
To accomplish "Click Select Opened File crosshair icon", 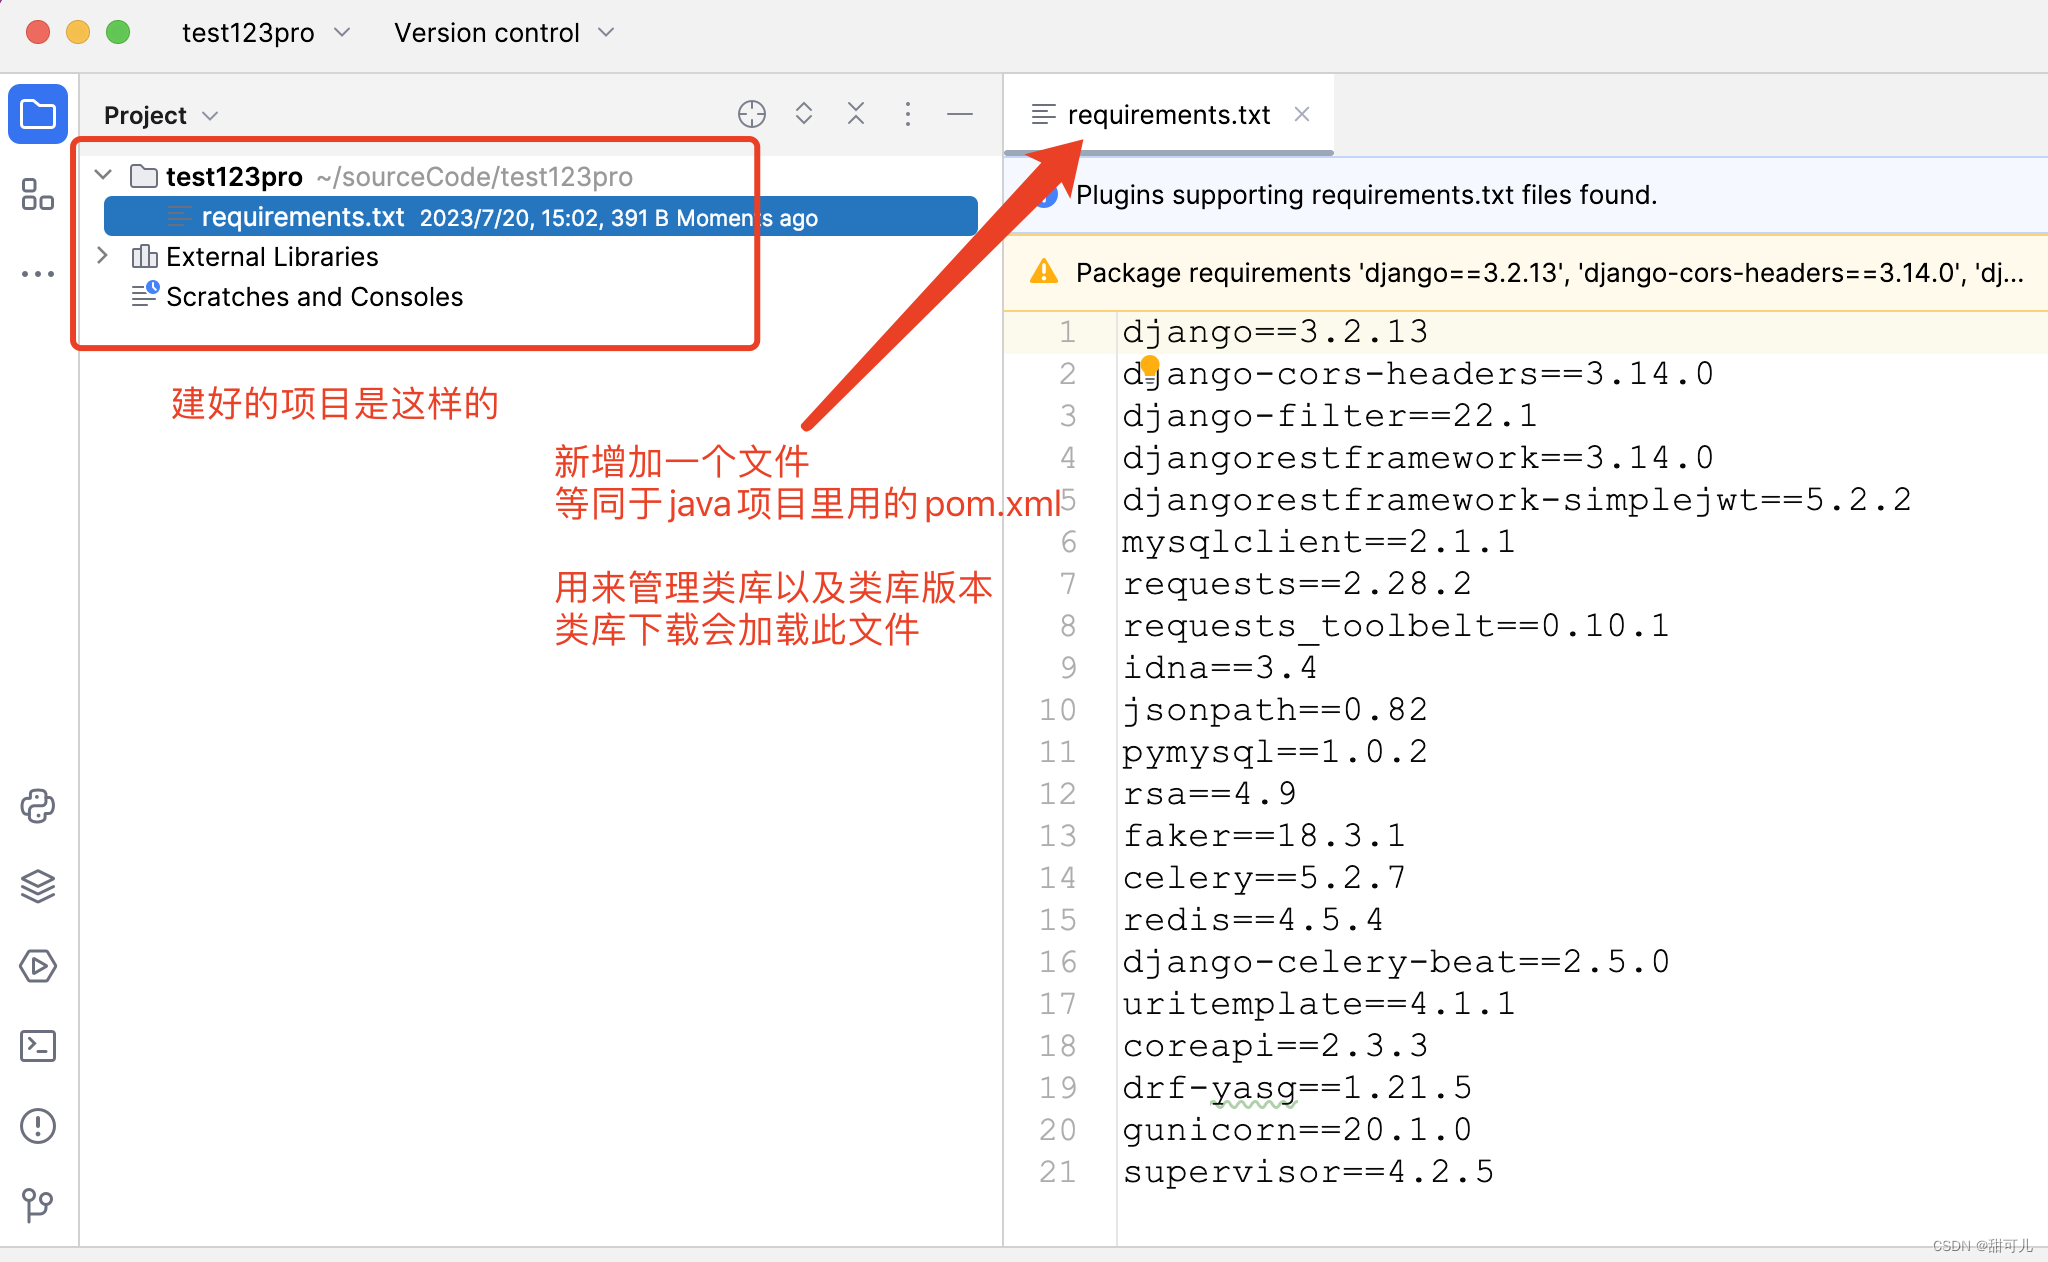I will pyautogui.click(x=752, y=114).
